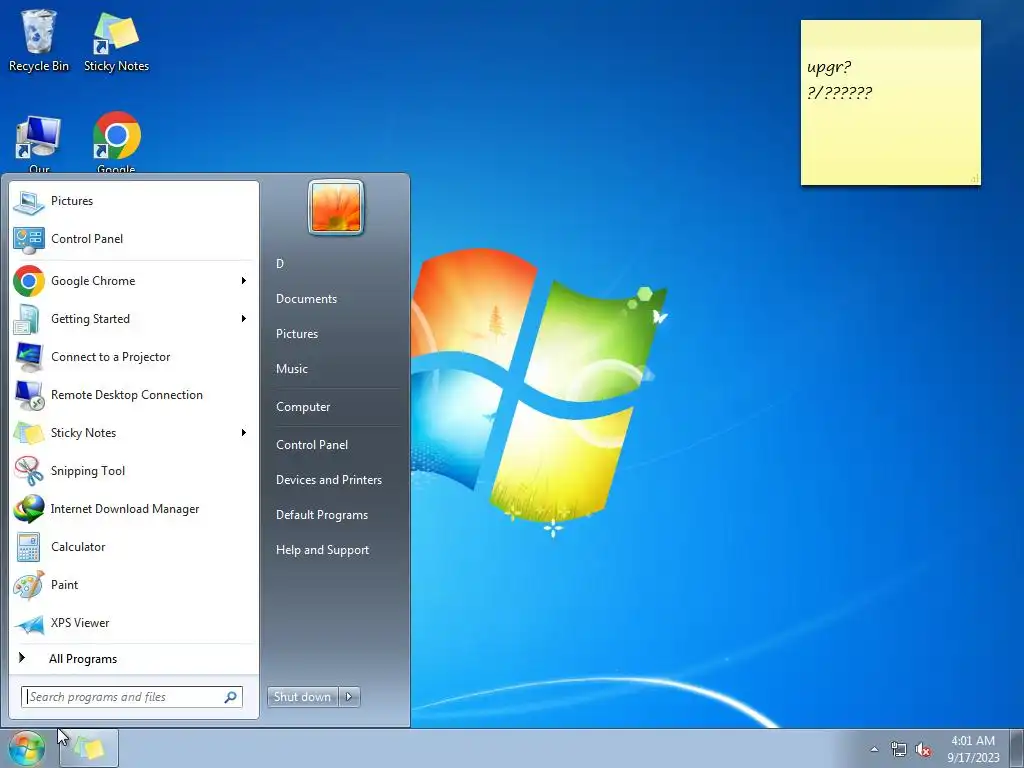
Task: Click the Show desktop strip at taskbar end
Action: (1019, 748)
